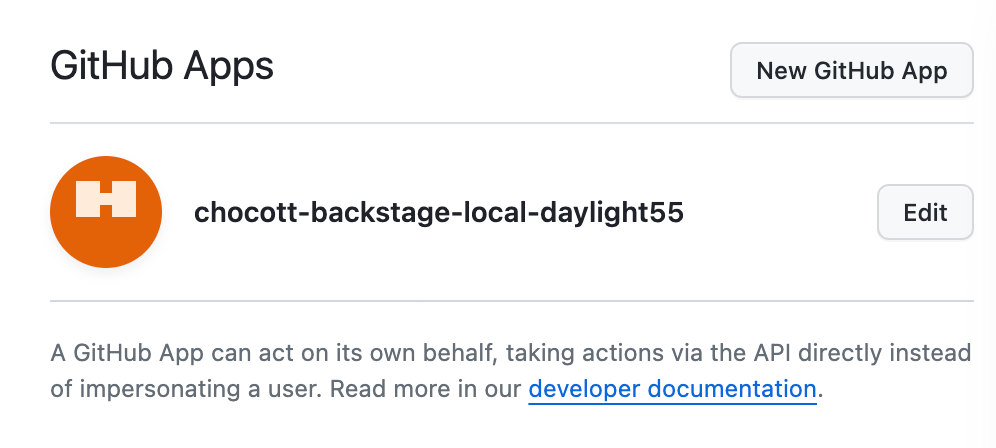
Task: Edit chocott-backstage-local-daylight55 settings
Action: (925, 212)
